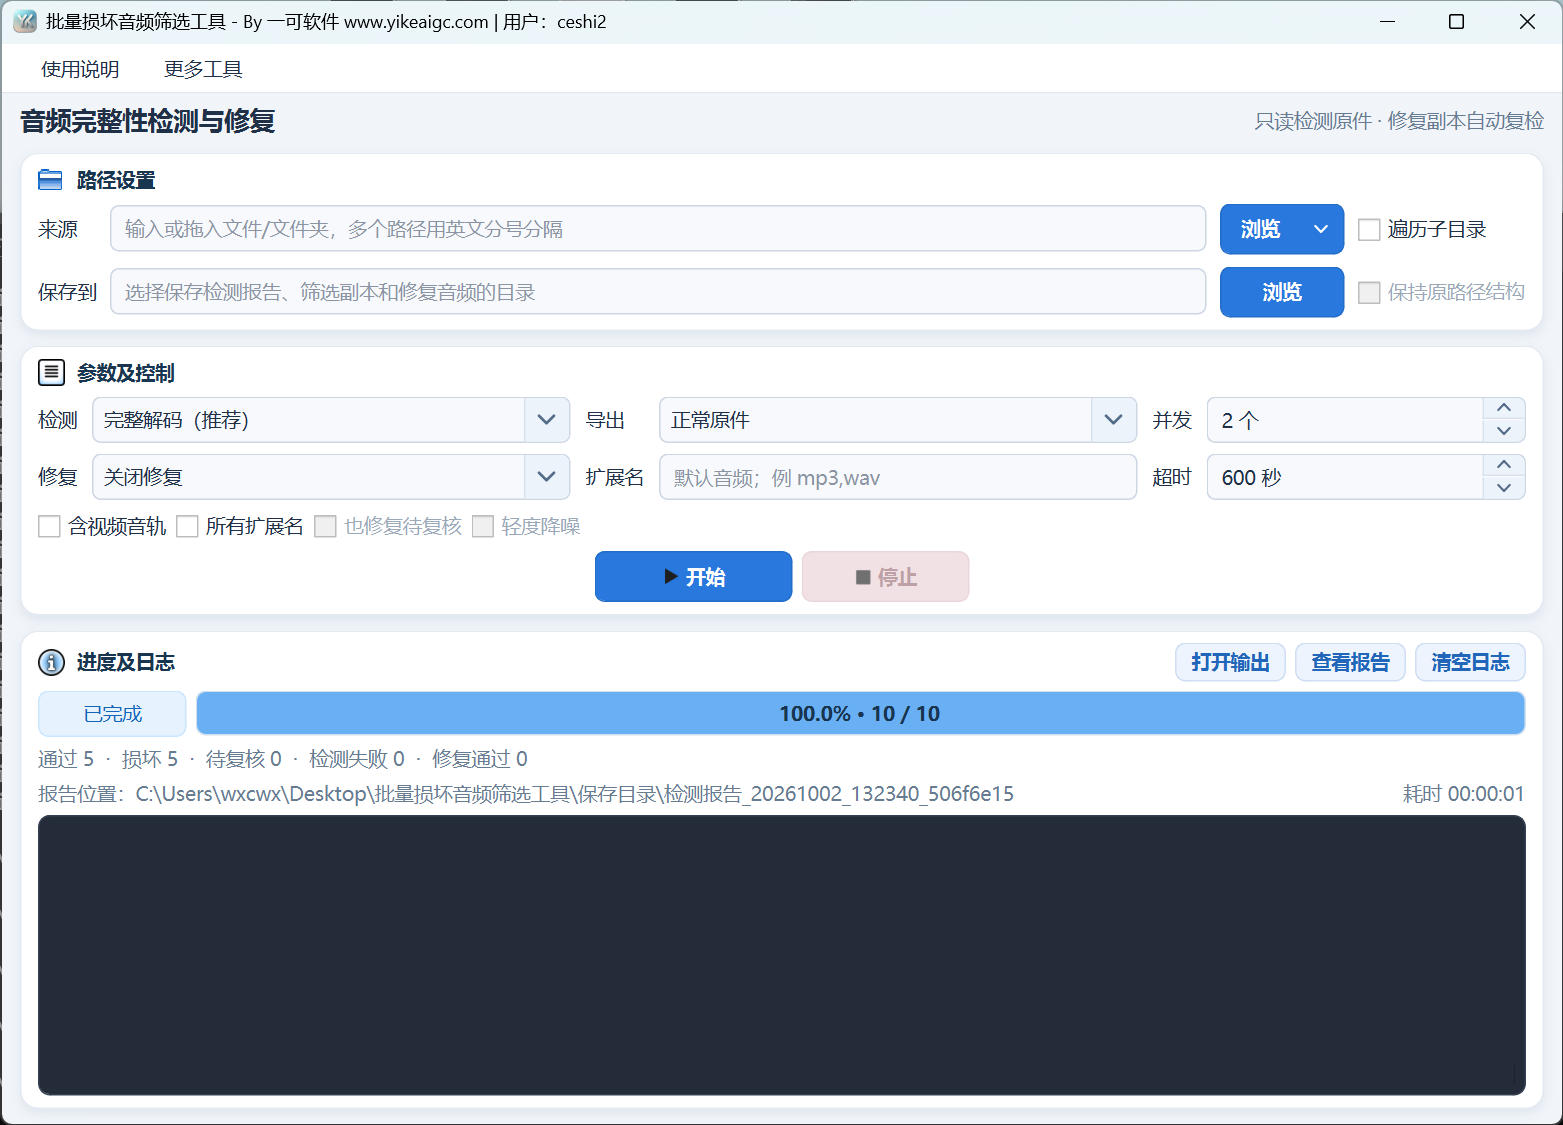The height and width of the screenshot is (1125, 1563).
Task: Click the info icon beside 进度及日志
Action: pos(51,662)
